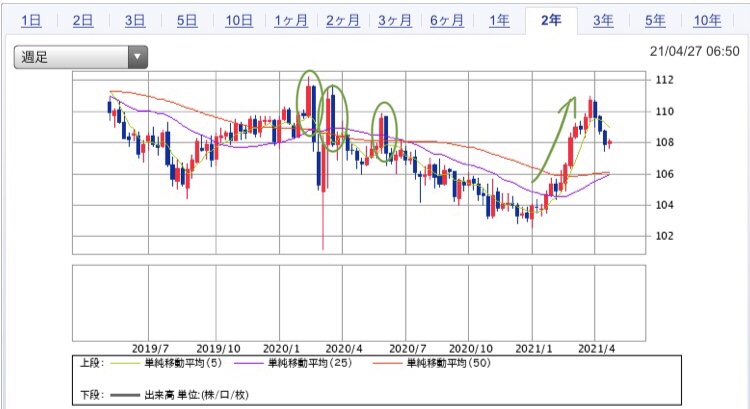Click the 単純移動平均(25) legend entry
Image resolution: width=750 pixels, height=409 pixels.
pos(310,364)
